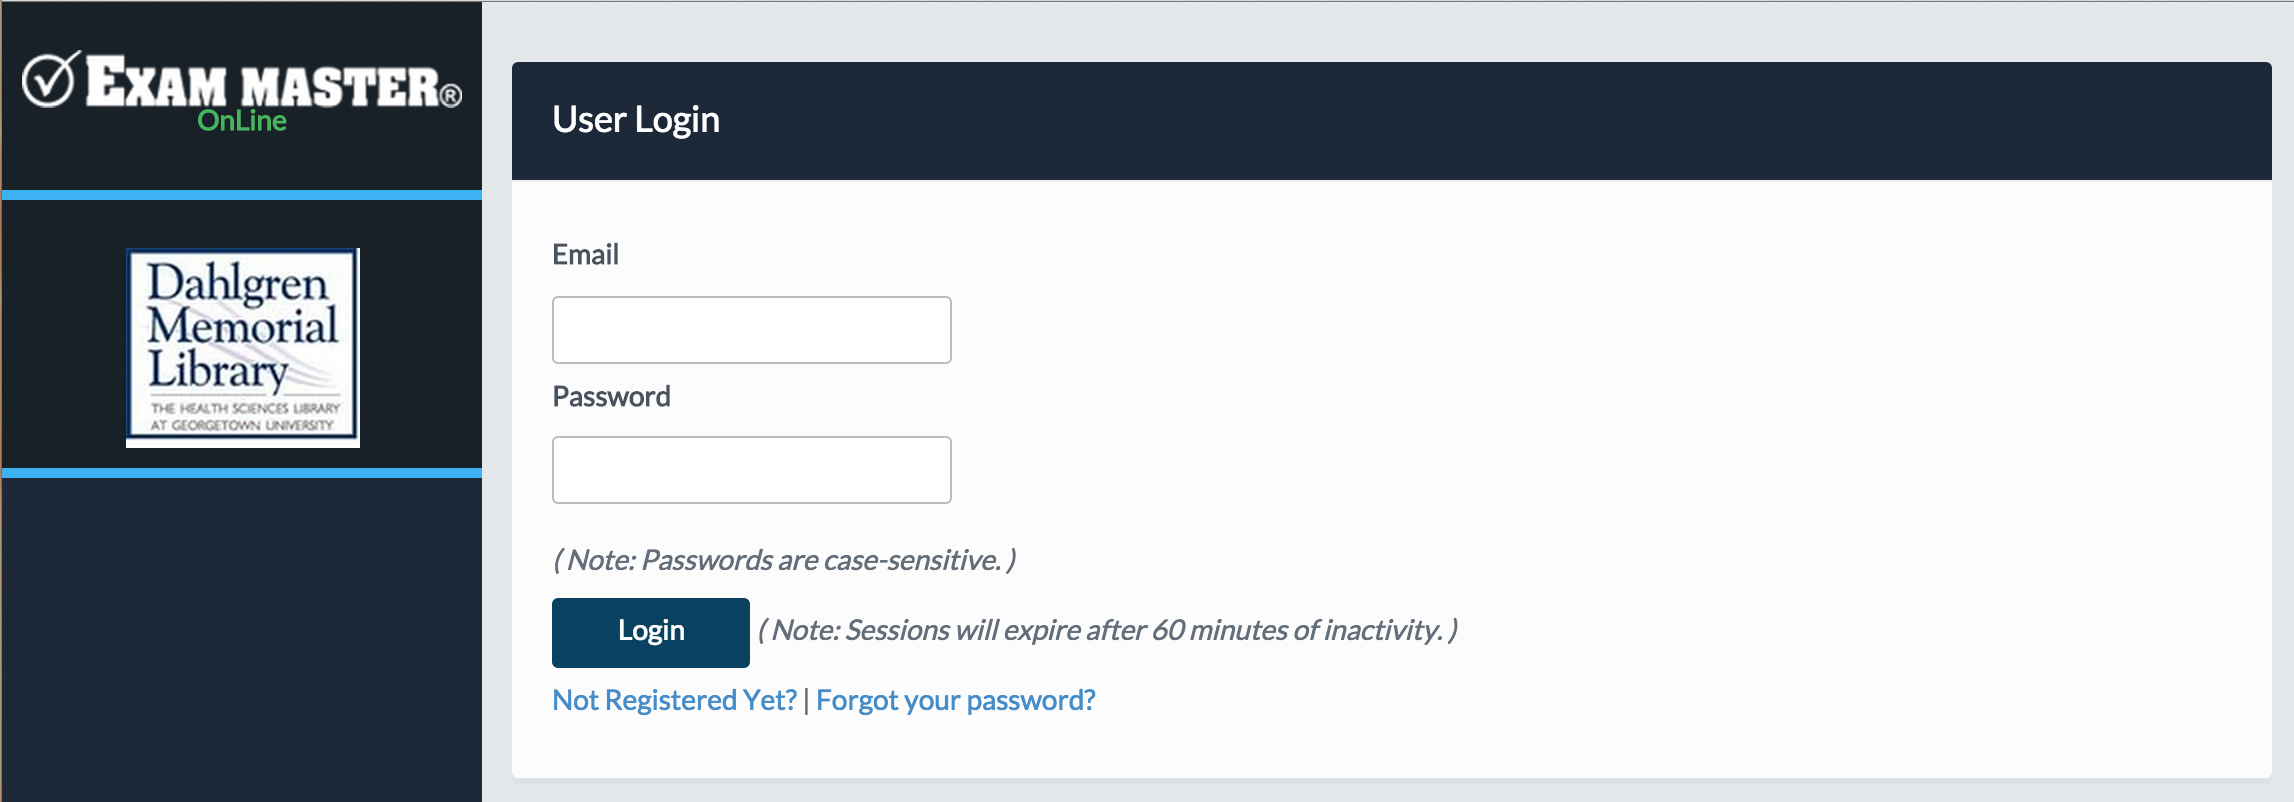Click the session expiry notice text
The height and width of the screenshot is (802, 2294).
point(1110,631)
